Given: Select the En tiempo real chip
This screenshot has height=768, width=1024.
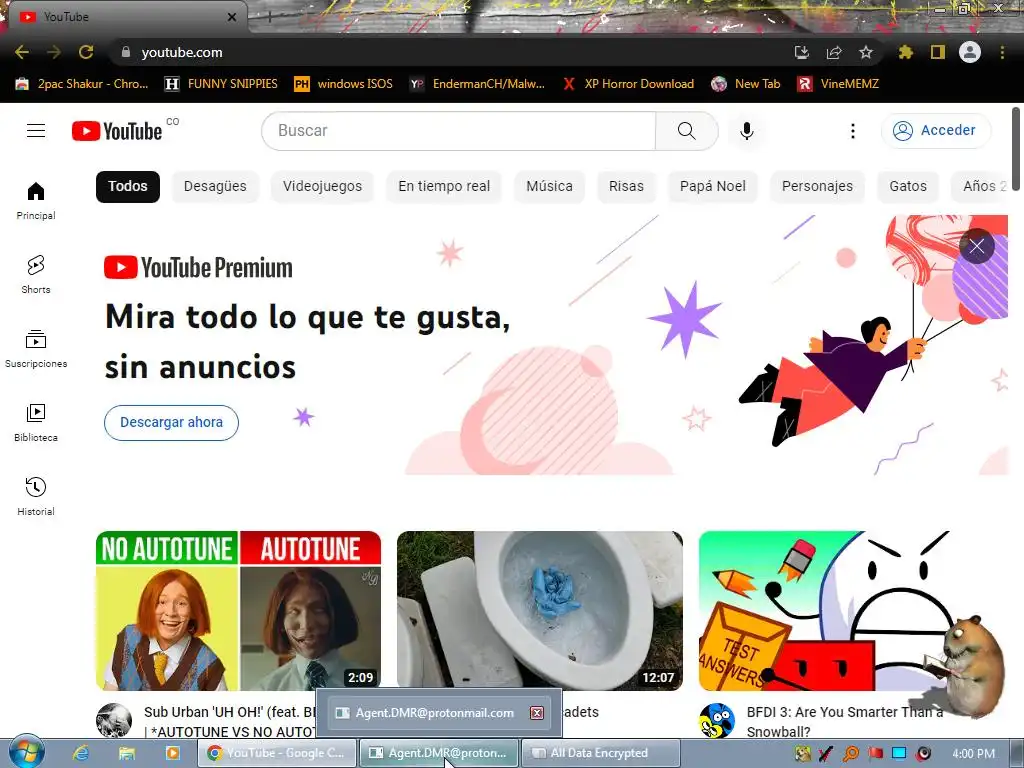Looking at the screenshot, I should [444, 186].
